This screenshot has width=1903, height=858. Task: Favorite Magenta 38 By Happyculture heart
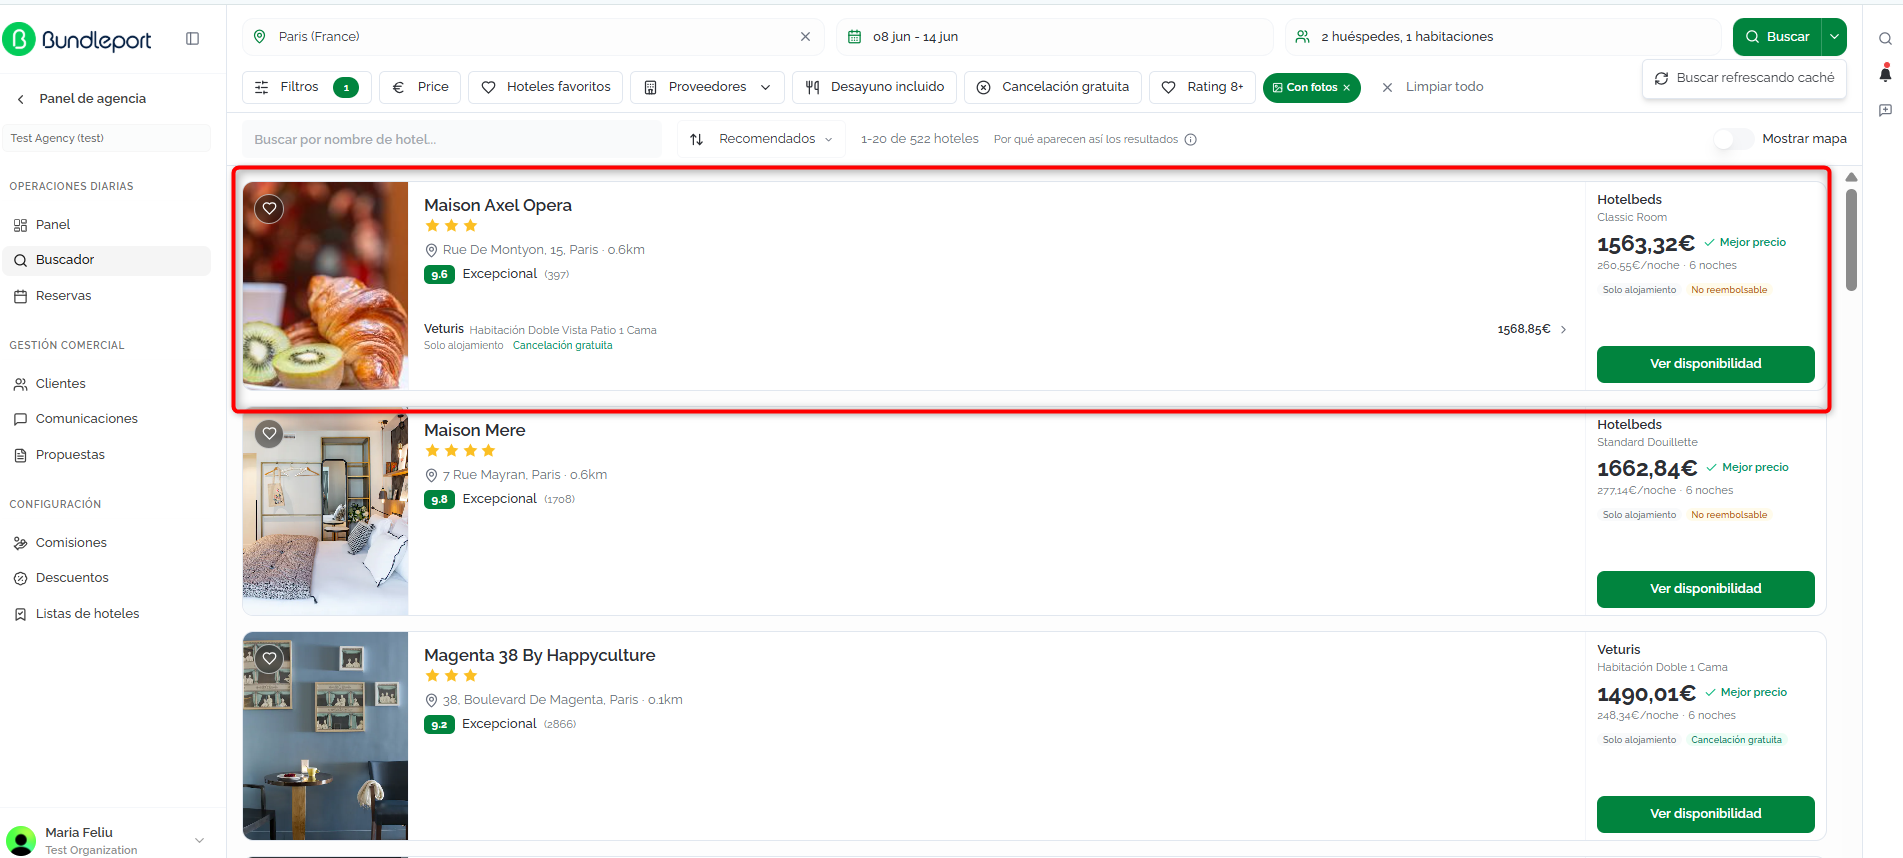click(269, 659)
